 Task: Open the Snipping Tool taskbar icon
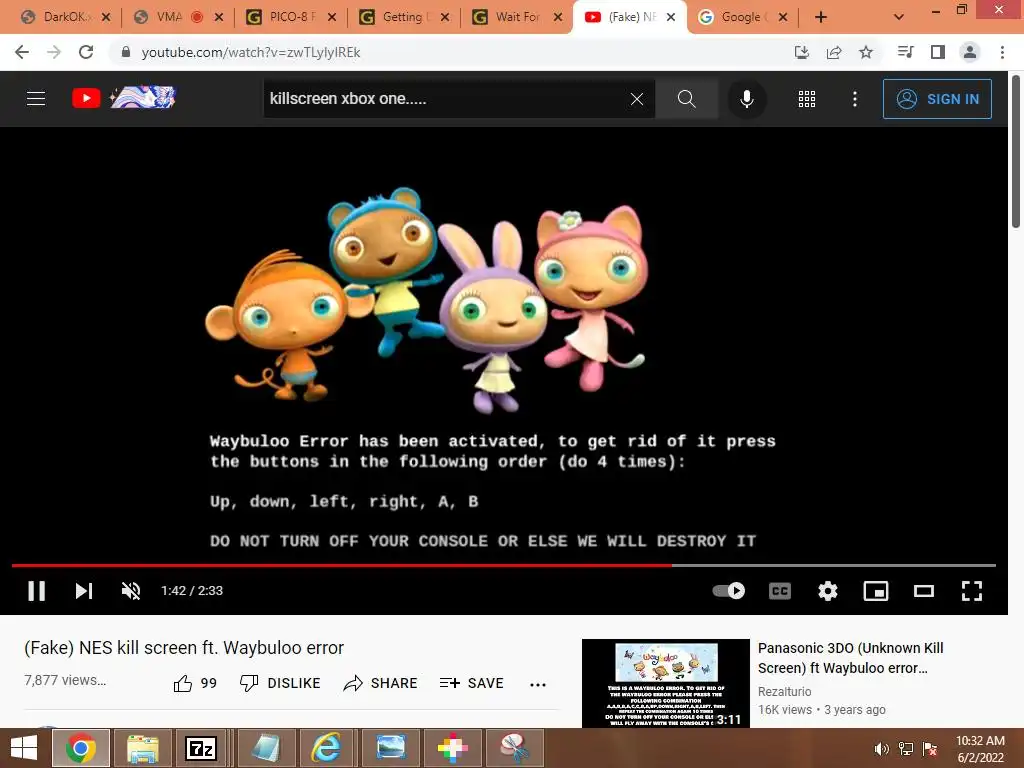click(515, 748)
